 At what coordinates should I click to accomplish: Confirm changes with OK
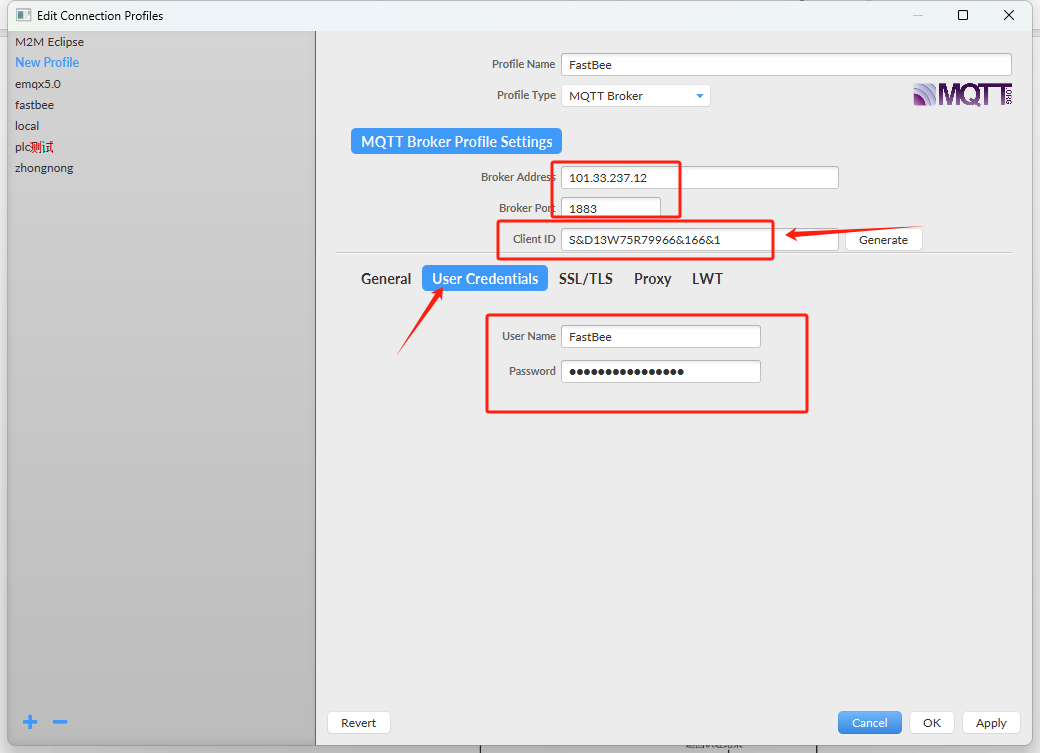931,722
